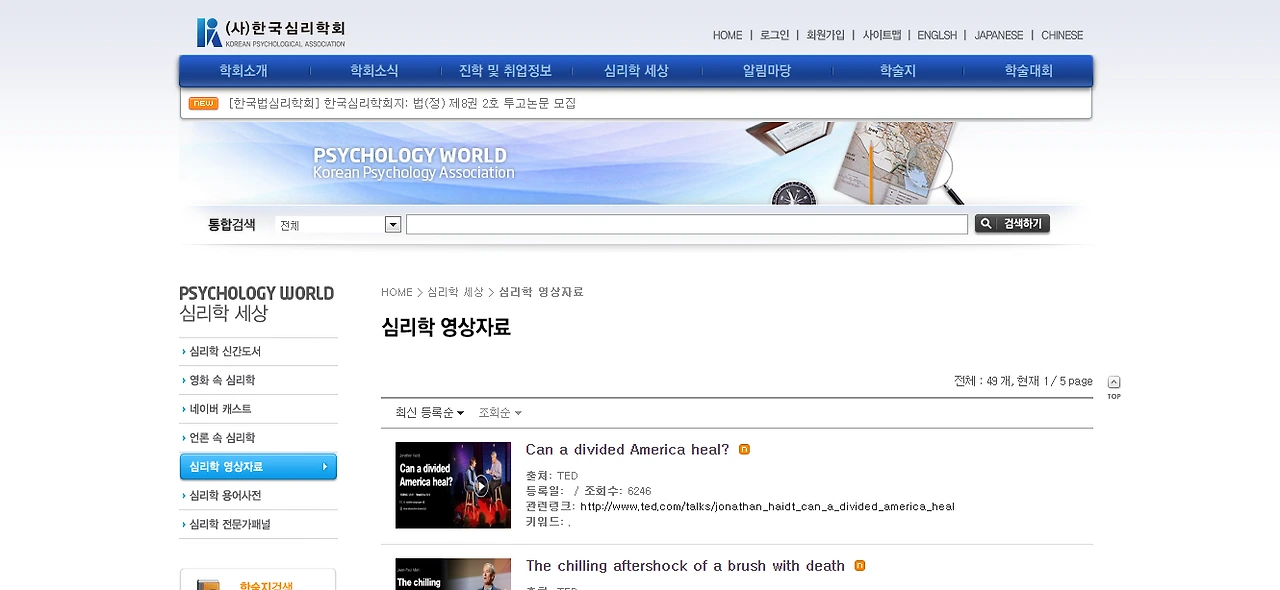This screenshot has height=590, width=1280.
Task: Click the new badge beside 'The chilling aftershock' title
Action: pos(859,565)
